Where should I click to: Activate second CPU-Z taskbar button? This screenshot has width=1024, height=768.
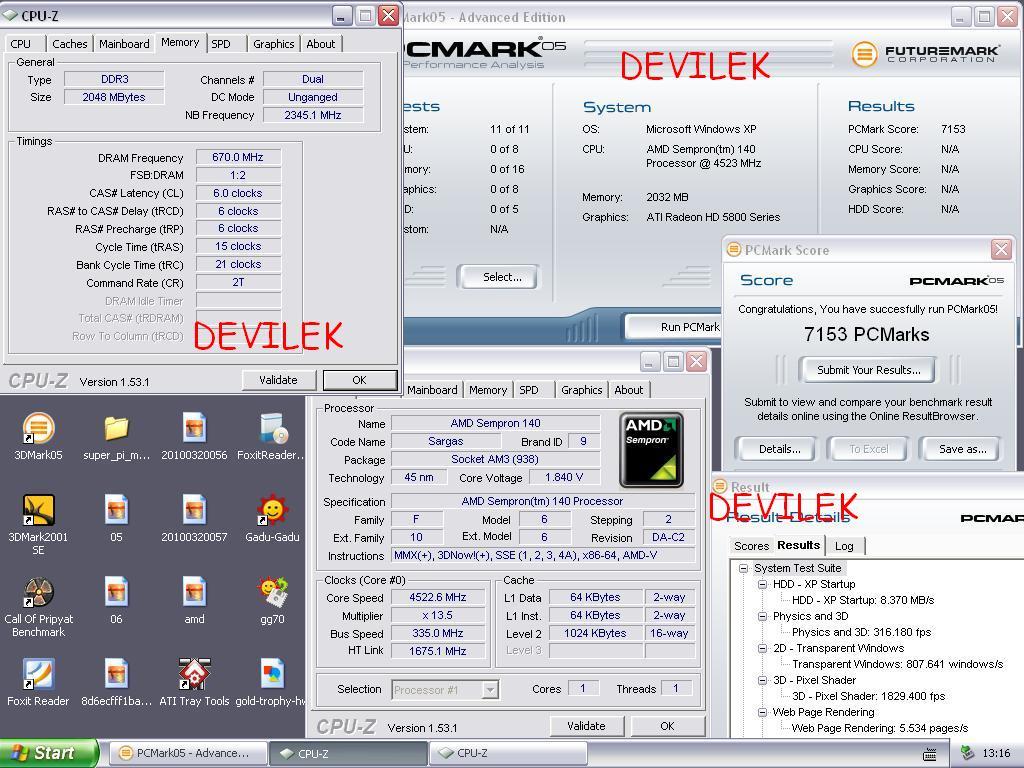(x=507, y=753)
